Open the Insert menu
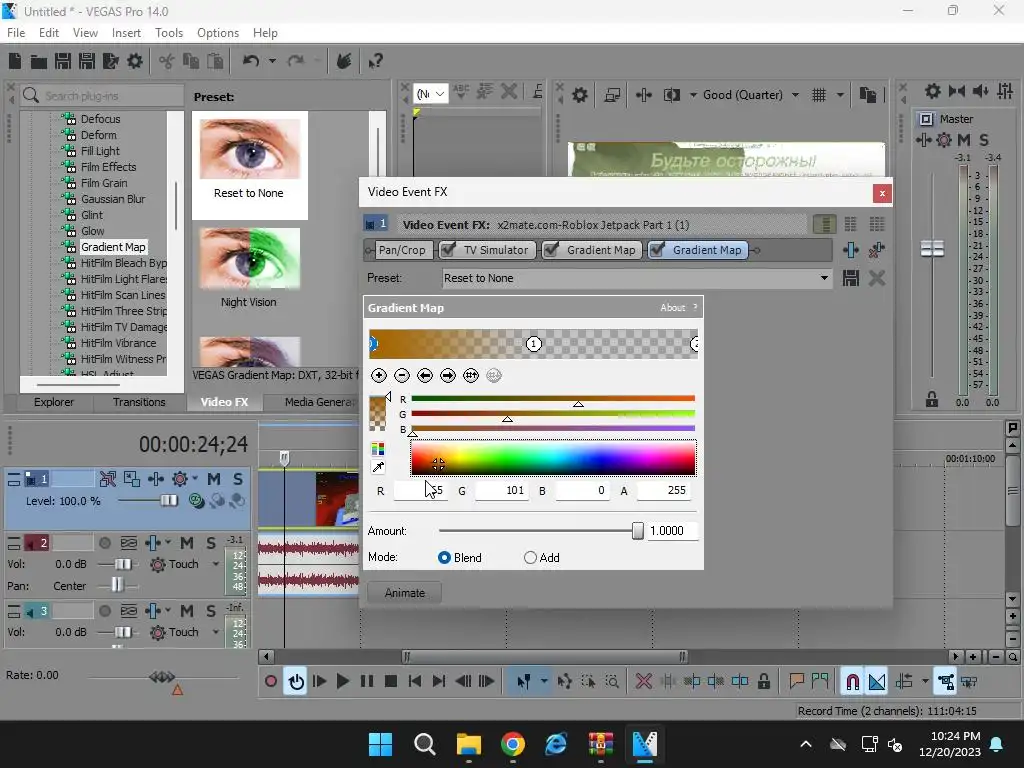Image resolution: width=1024 pixels, height=768 pixels. tap(126, 33)
